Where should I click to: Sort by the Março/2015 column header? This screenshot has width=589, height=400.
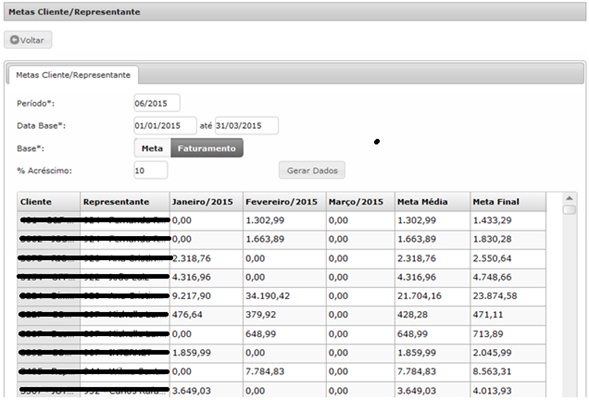[x=360, y=202]
